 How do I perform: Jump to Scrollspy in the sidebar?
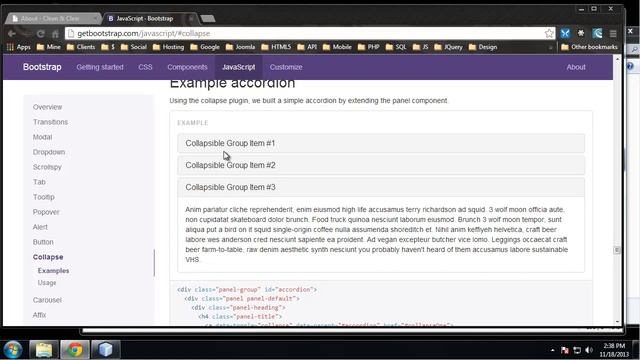(x=47, y=167)
